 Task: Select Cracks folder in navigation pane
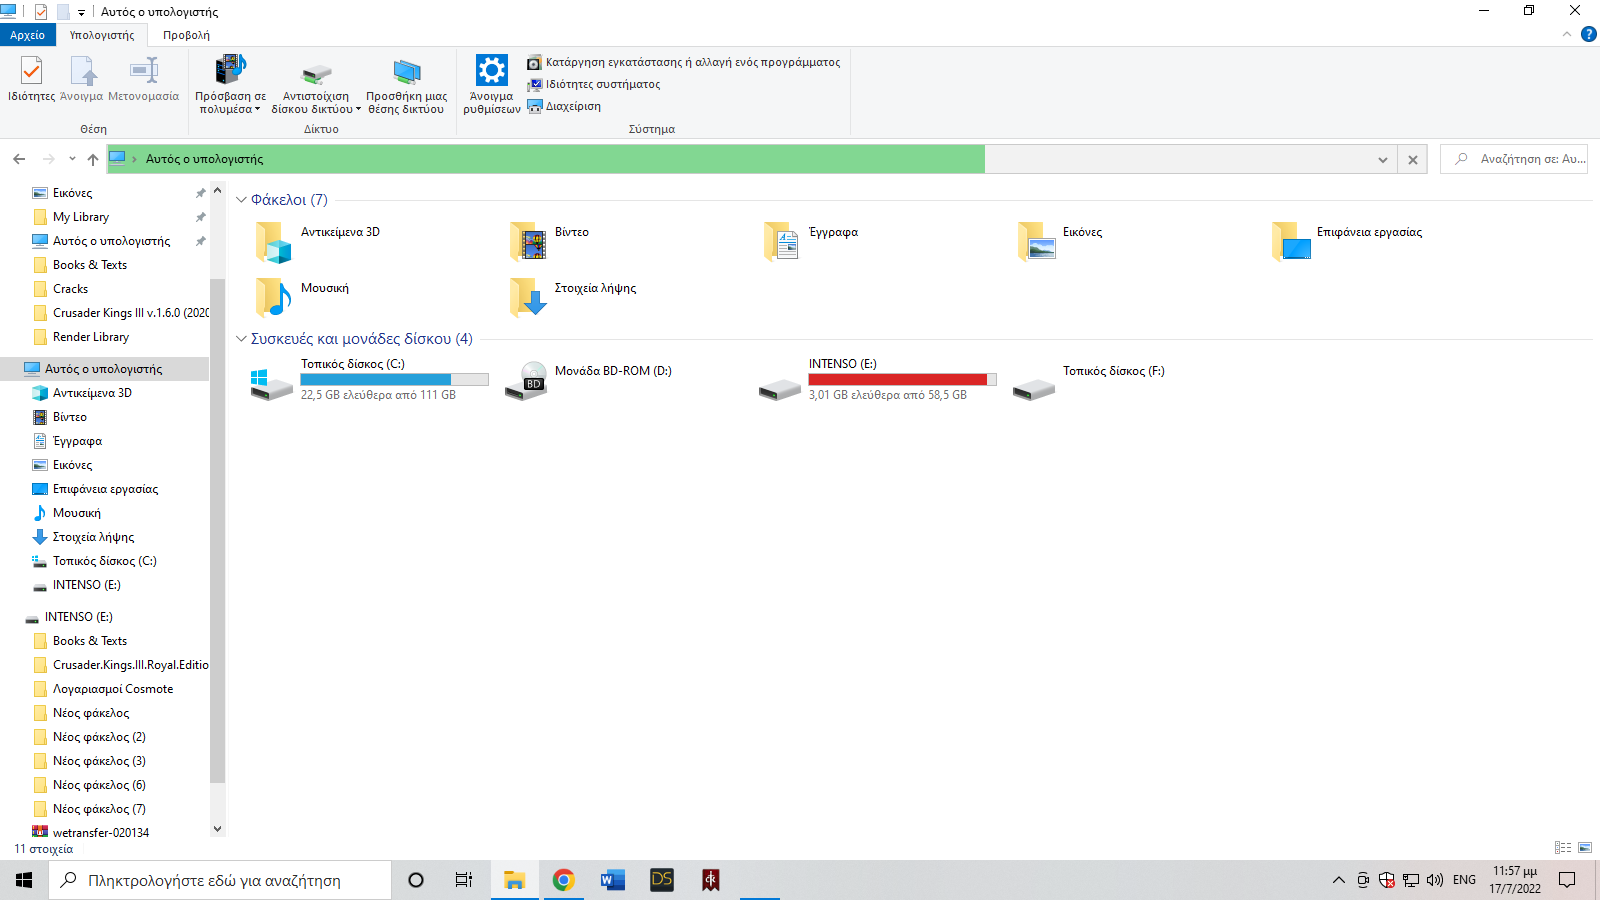70,289
